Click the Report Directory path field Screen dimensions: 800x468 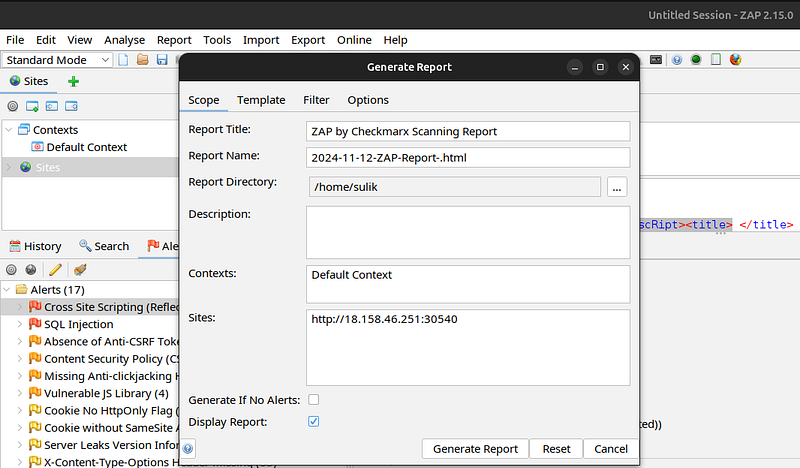pyautogui.click(x=455, y=187)
